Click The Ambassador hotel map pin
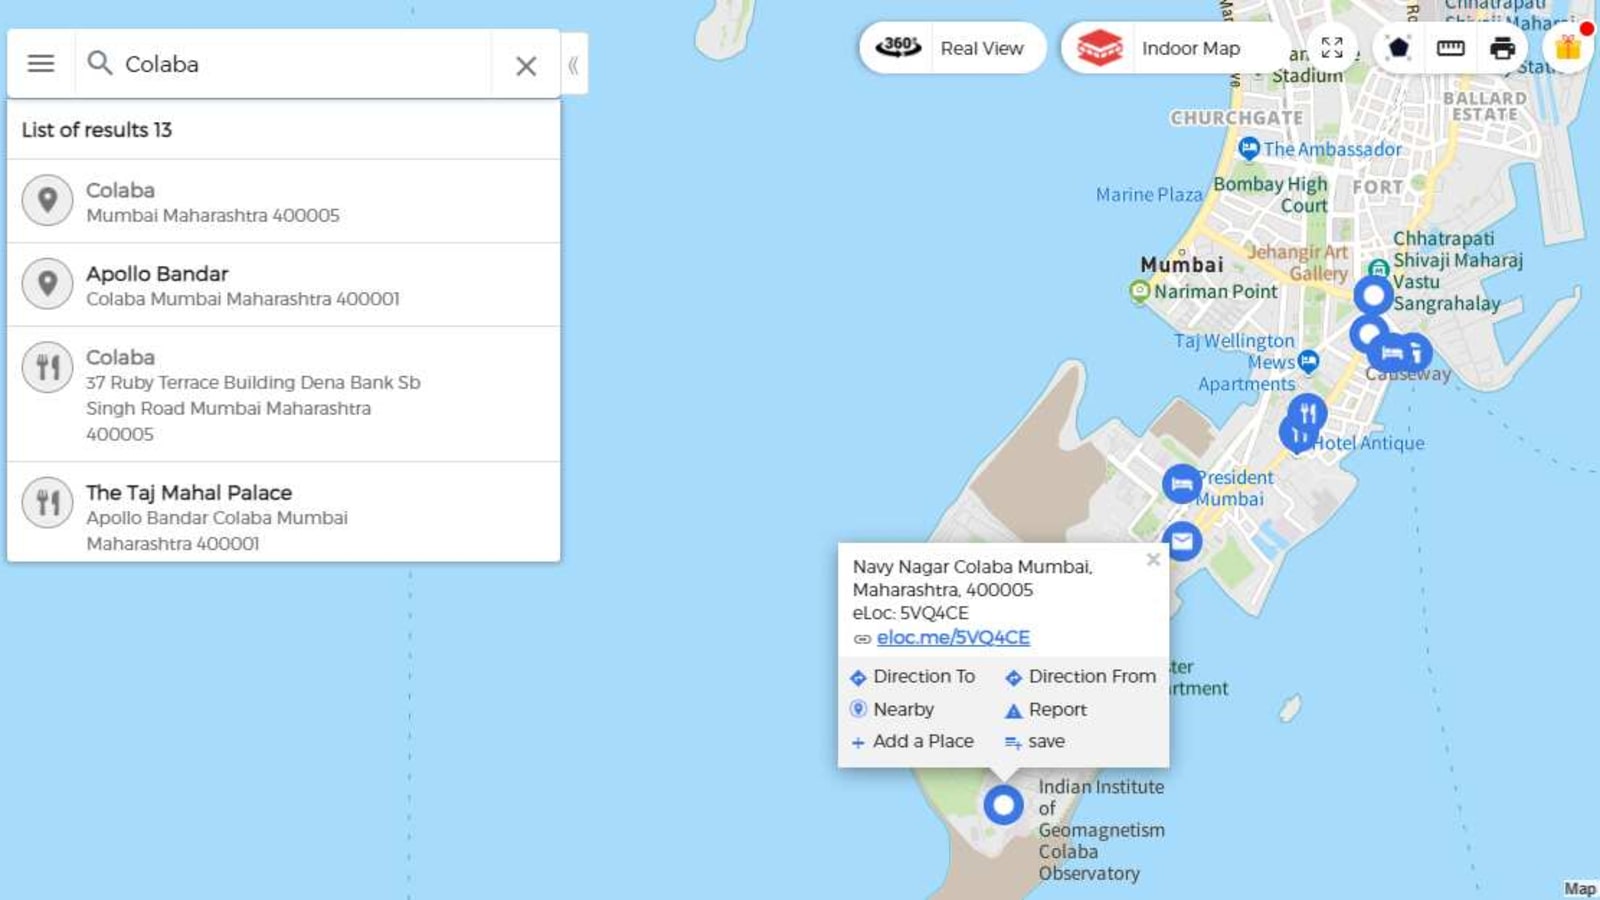Screen dimensions: 1600x900 (1249, 149)
